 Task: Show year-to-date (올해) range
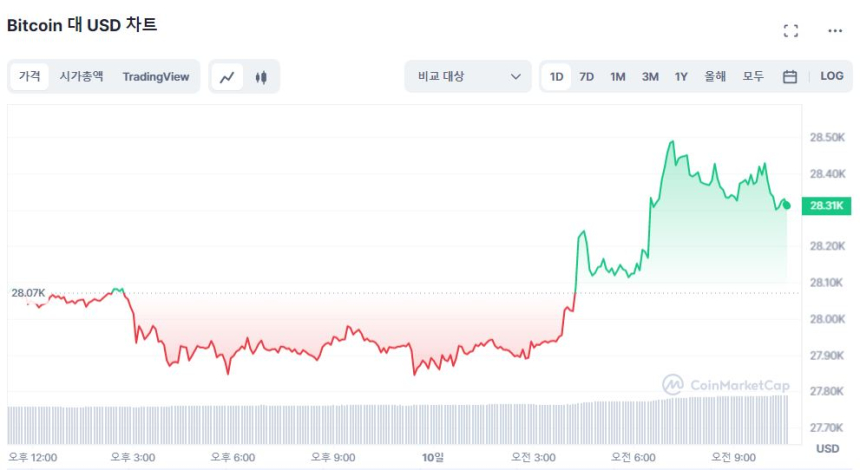tap(715, 77)
